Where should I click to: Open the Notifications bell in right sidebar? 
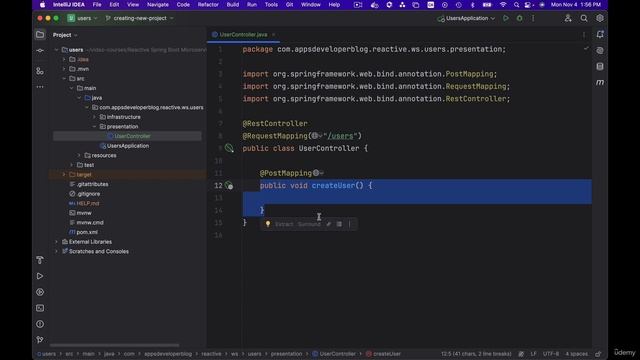coord(600,35)
